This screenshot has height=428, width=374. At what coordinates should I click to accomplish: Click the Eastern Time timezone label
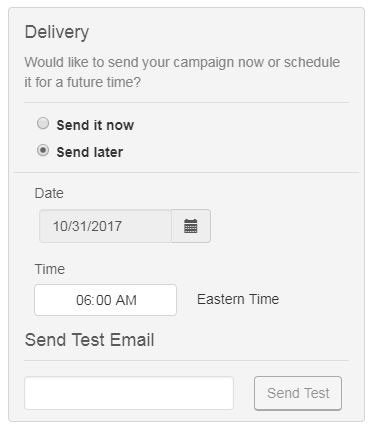(238, 299)
